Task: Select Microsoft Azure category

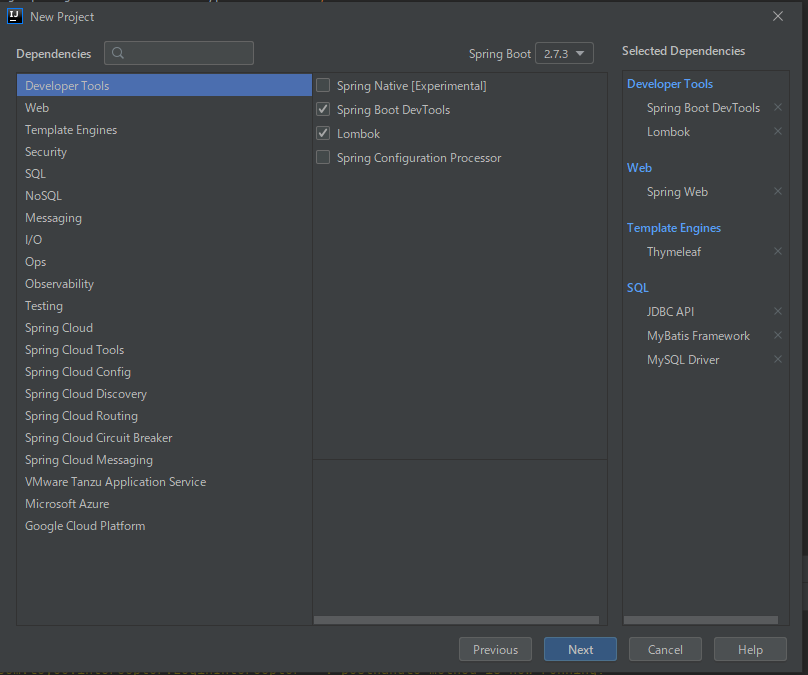Action: [164, 504]
